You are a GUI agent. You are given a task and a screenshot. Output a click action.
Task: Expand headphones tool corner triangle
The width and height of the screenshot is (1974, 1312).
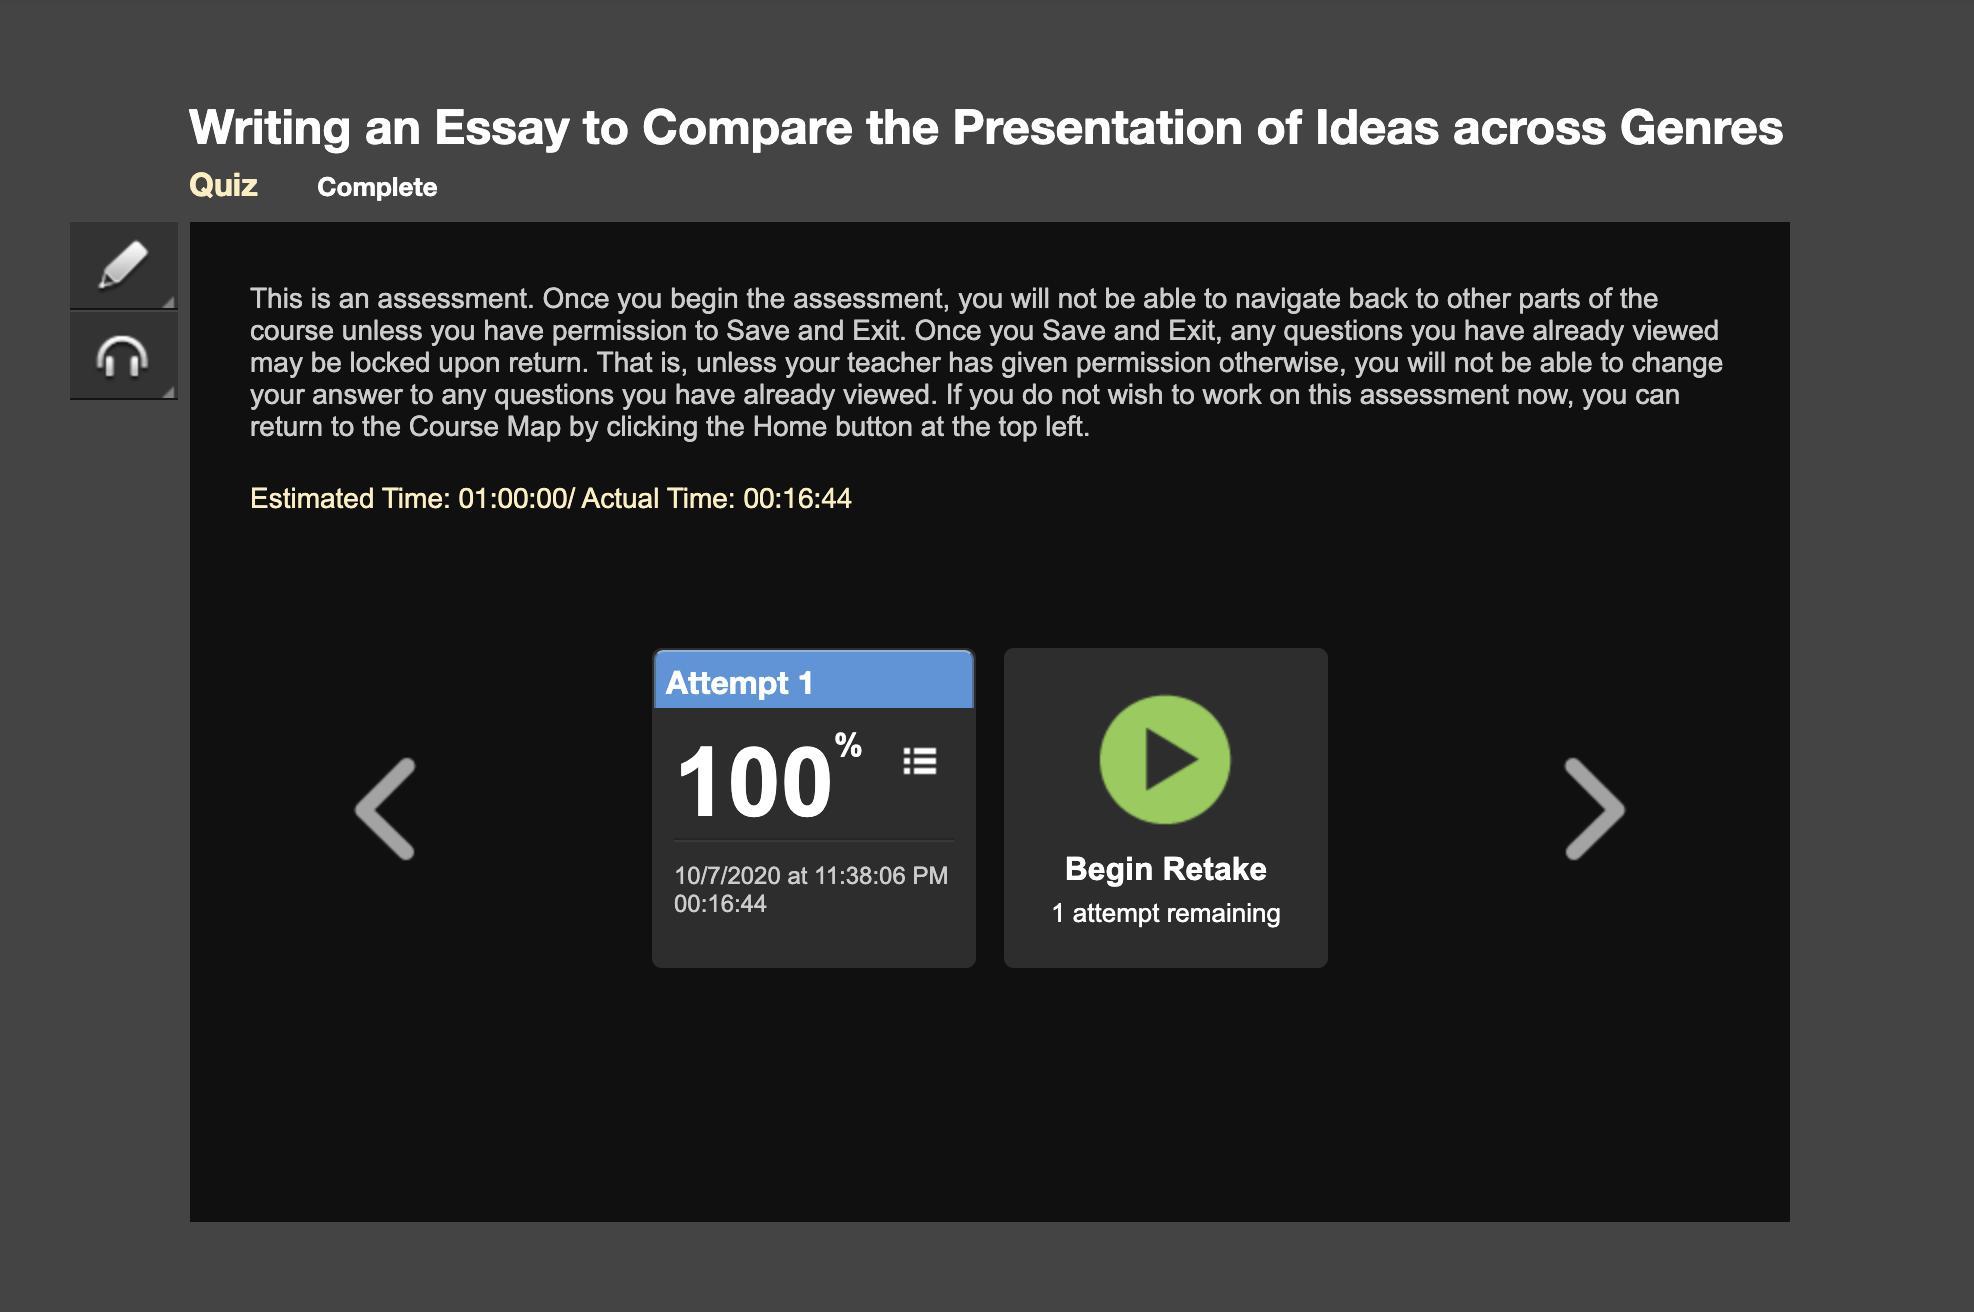pyautogui.click(x=169, y=392)
